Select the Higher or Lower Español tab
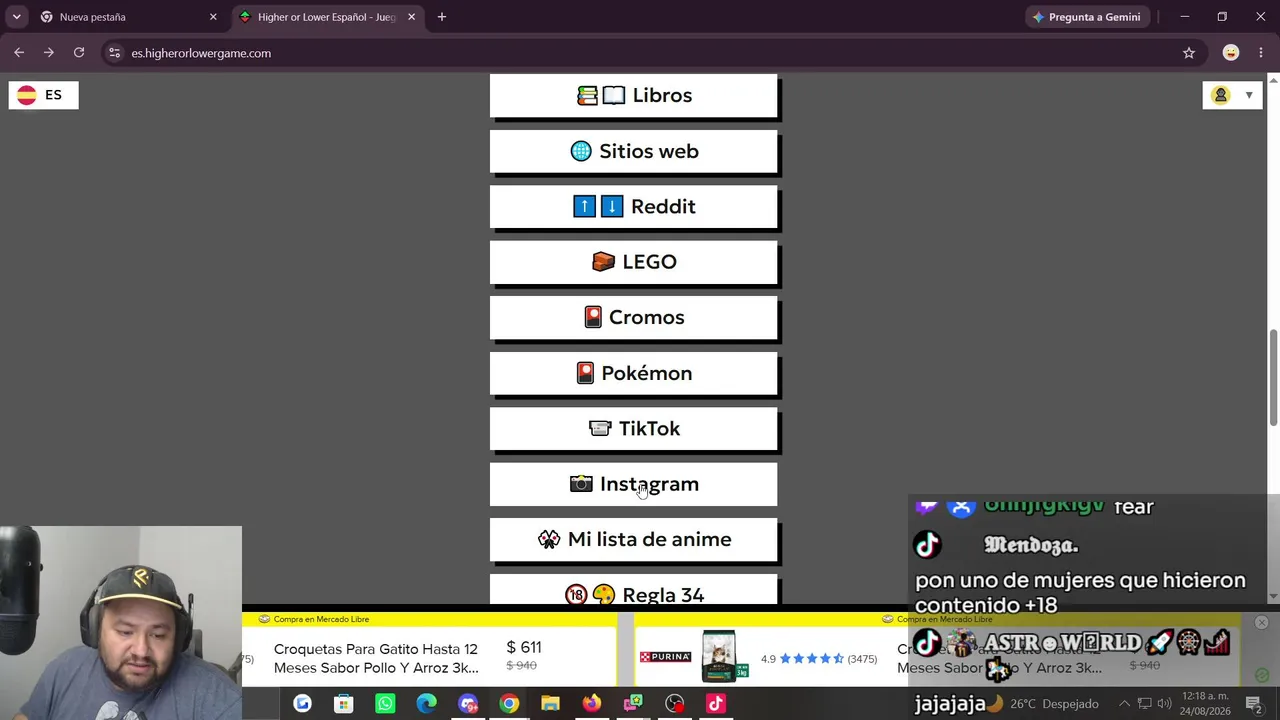The height and width of the screenshot is (720, 1280). (326, 17)
